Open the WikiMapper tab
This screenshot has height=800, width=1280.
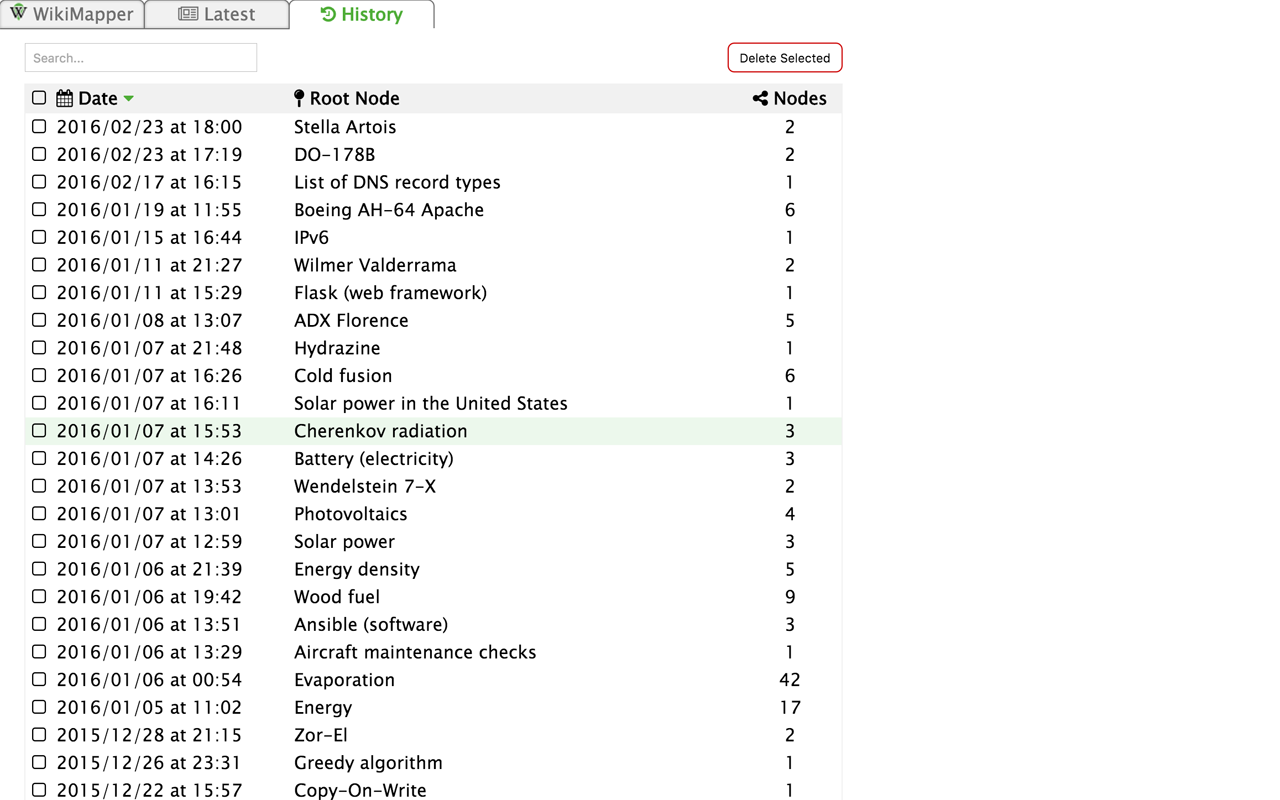(x=72, y=14)
